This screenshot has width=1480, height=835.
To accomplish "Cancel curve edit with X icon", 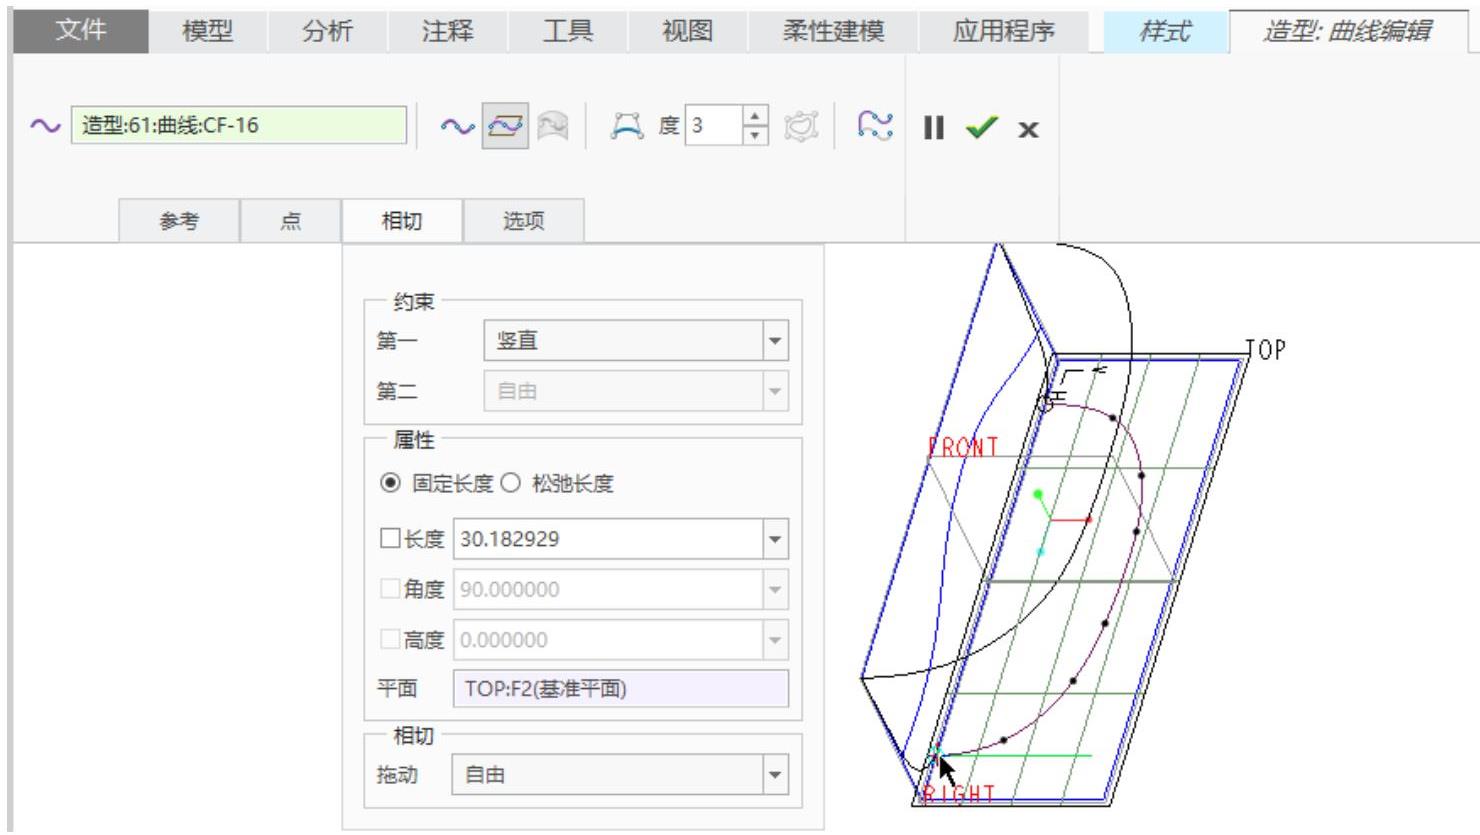I will tap(1028, 129).
